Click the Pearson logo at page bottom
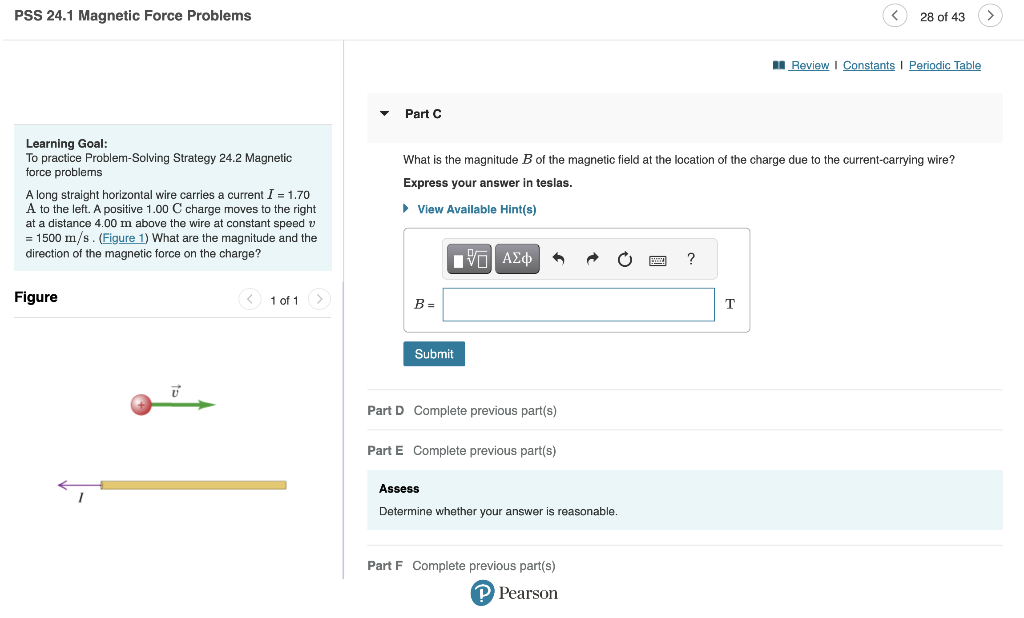This screenshot has height=618, width=1024. tap(514, 593)
